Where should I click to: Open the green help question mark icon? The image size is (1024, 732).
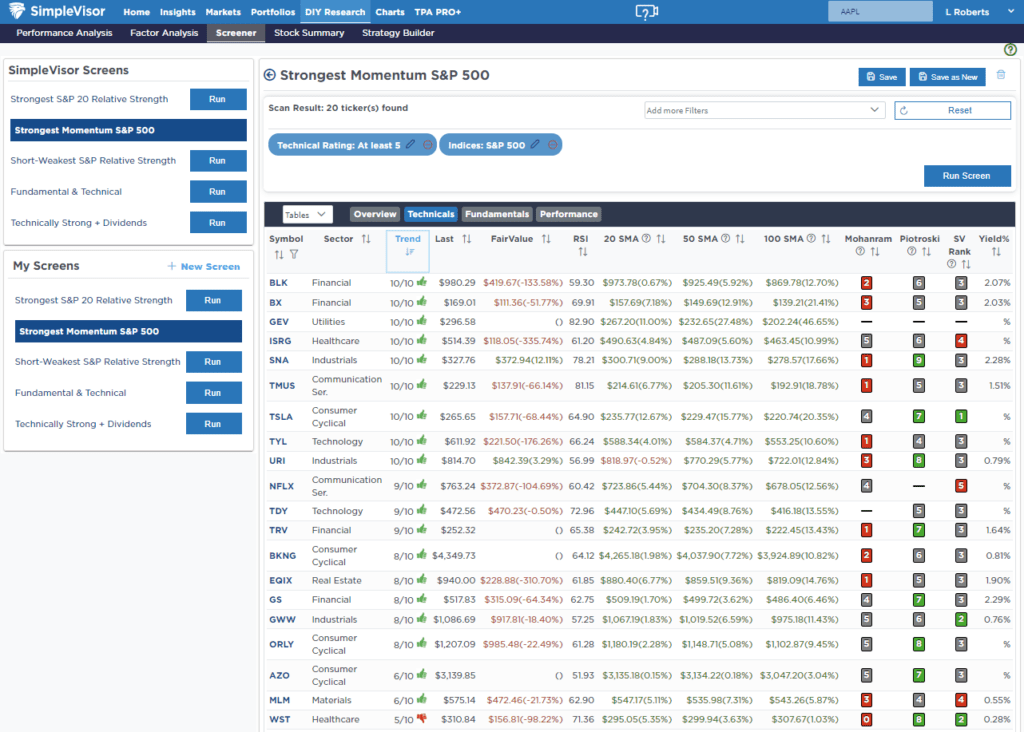coord(1010,50)
